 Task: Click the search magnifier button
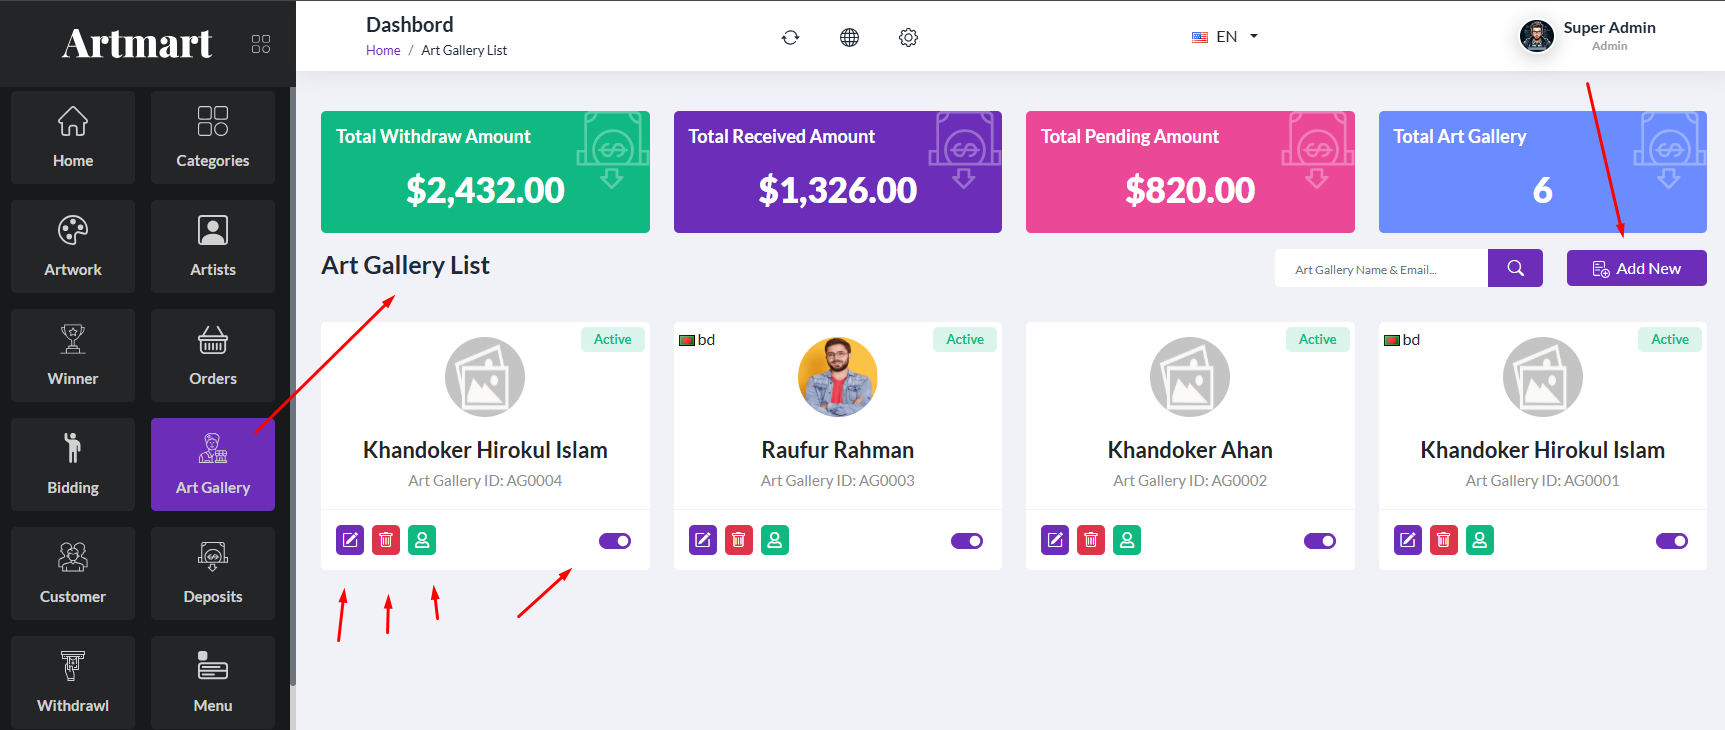(1515, 268)
